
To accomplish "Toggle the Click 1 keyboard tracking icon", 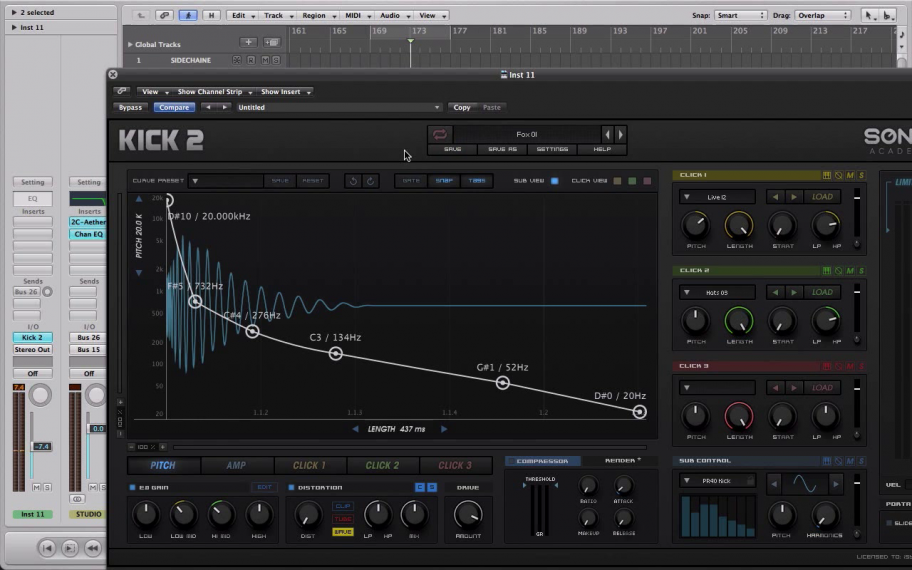I will 826,175.
